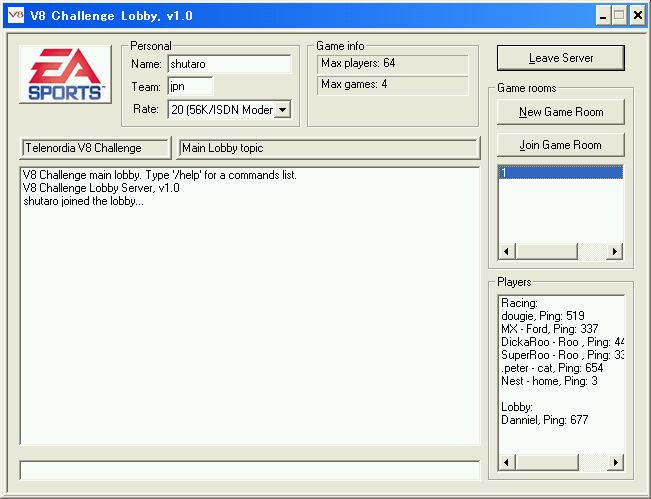Click the left scroll arrow in Game rooms list
651x499 pixels.
[x=507, y=251]
